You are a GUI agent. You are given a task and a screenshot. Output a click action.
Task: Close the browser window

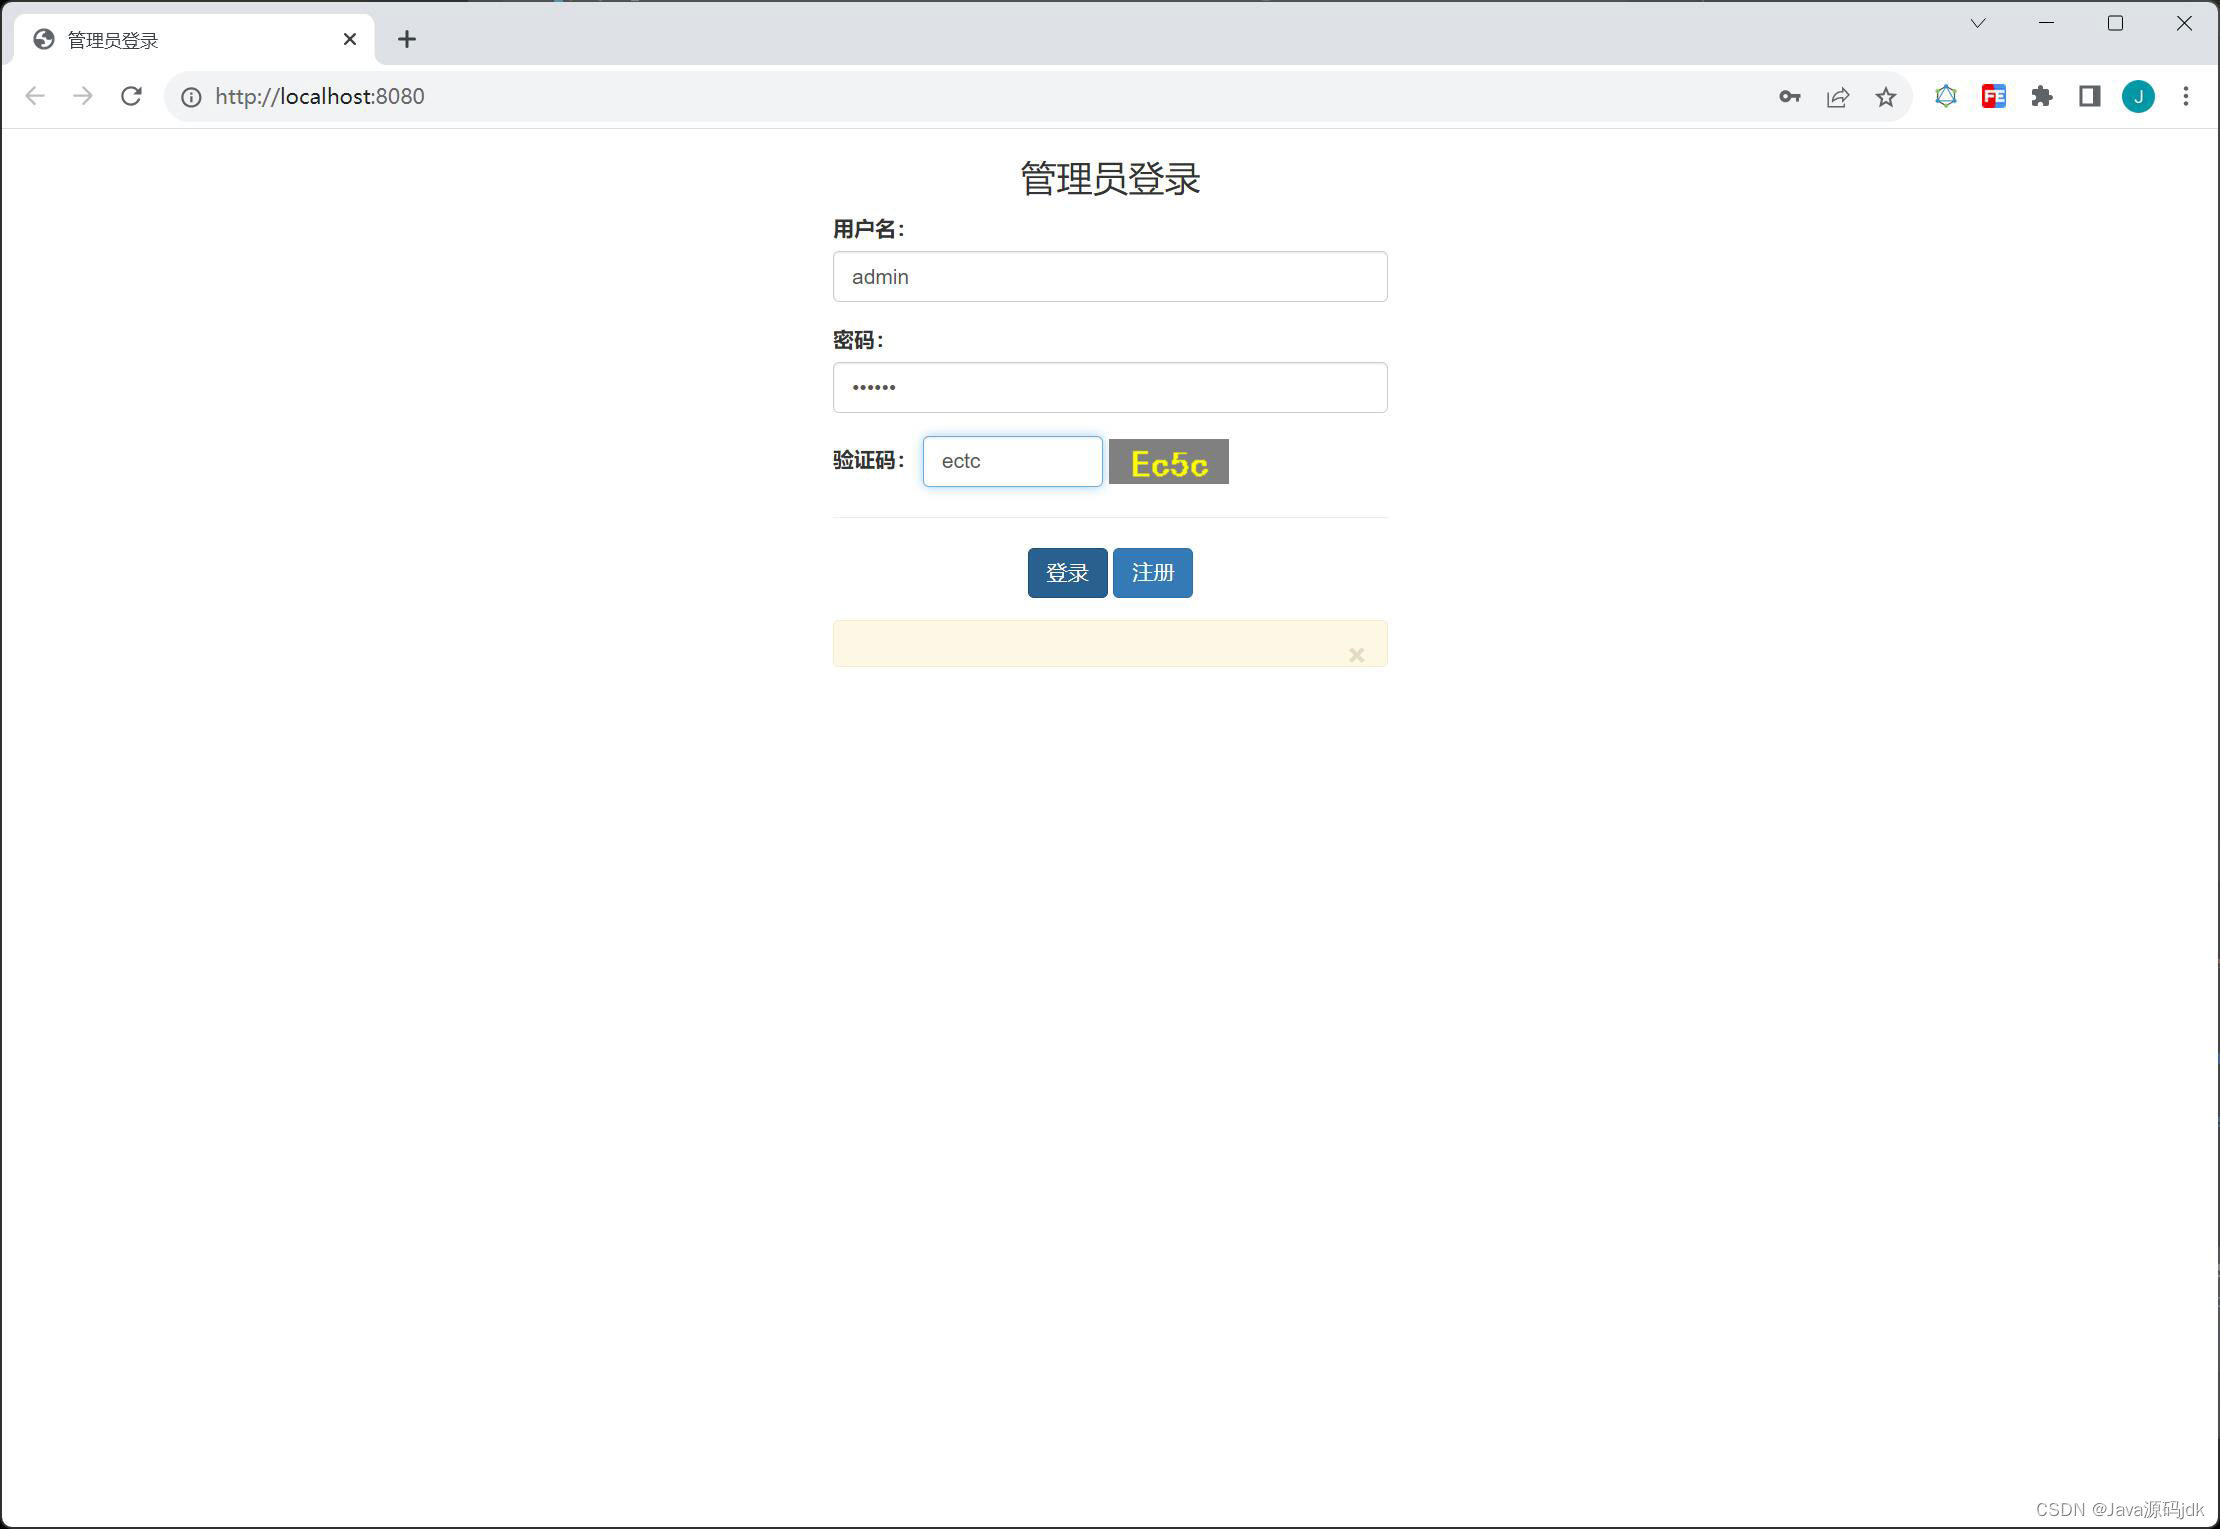point(2184,23)
